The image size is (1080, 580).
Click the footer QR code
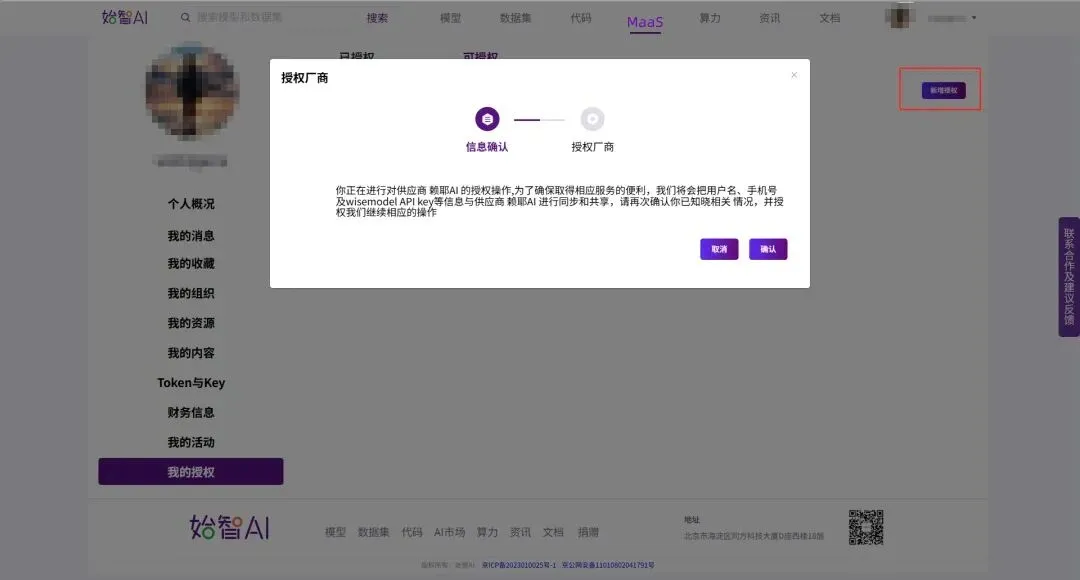866,528
